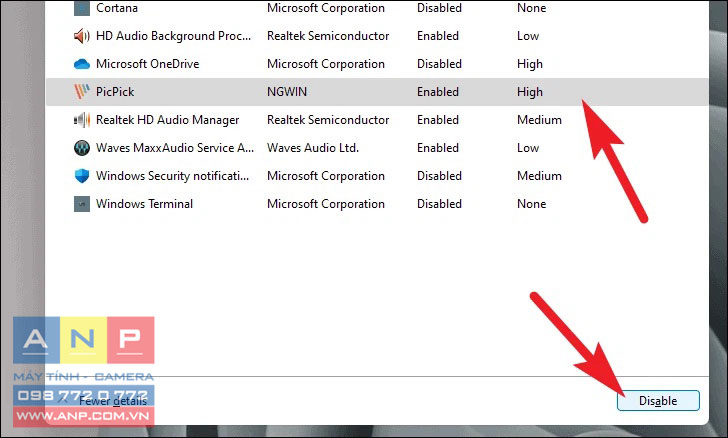Click the HD Audio Background speaker icon
This screenshot has height=438, width=728.
[82, 36]
